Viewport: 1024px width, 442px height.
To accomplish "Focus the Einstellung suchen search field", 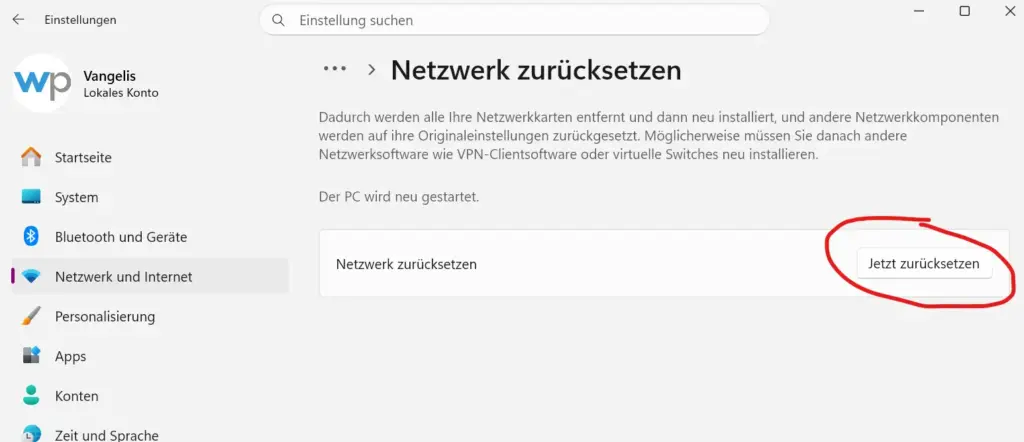I will click(x=515, y=20).
